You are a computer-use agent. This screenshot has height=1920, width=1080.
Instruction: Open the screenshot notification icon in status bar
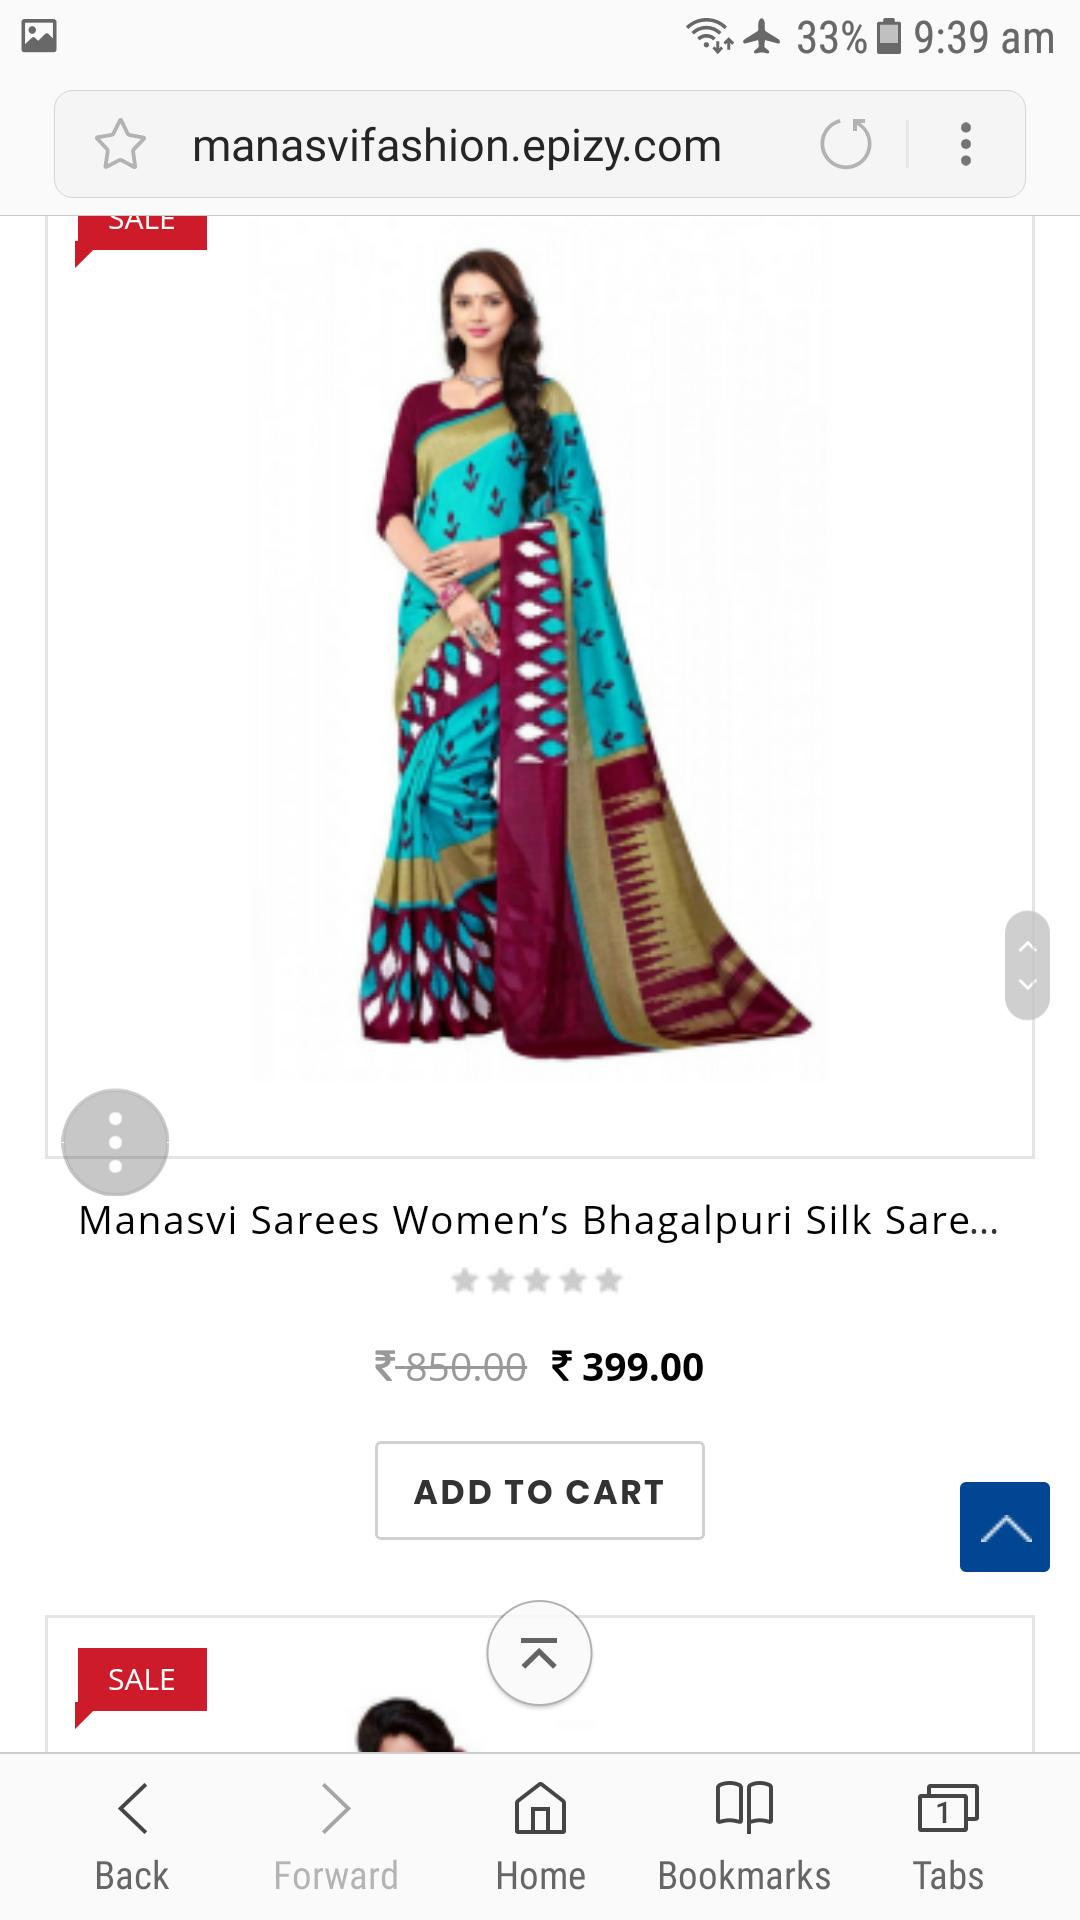[x=39, y=36]
